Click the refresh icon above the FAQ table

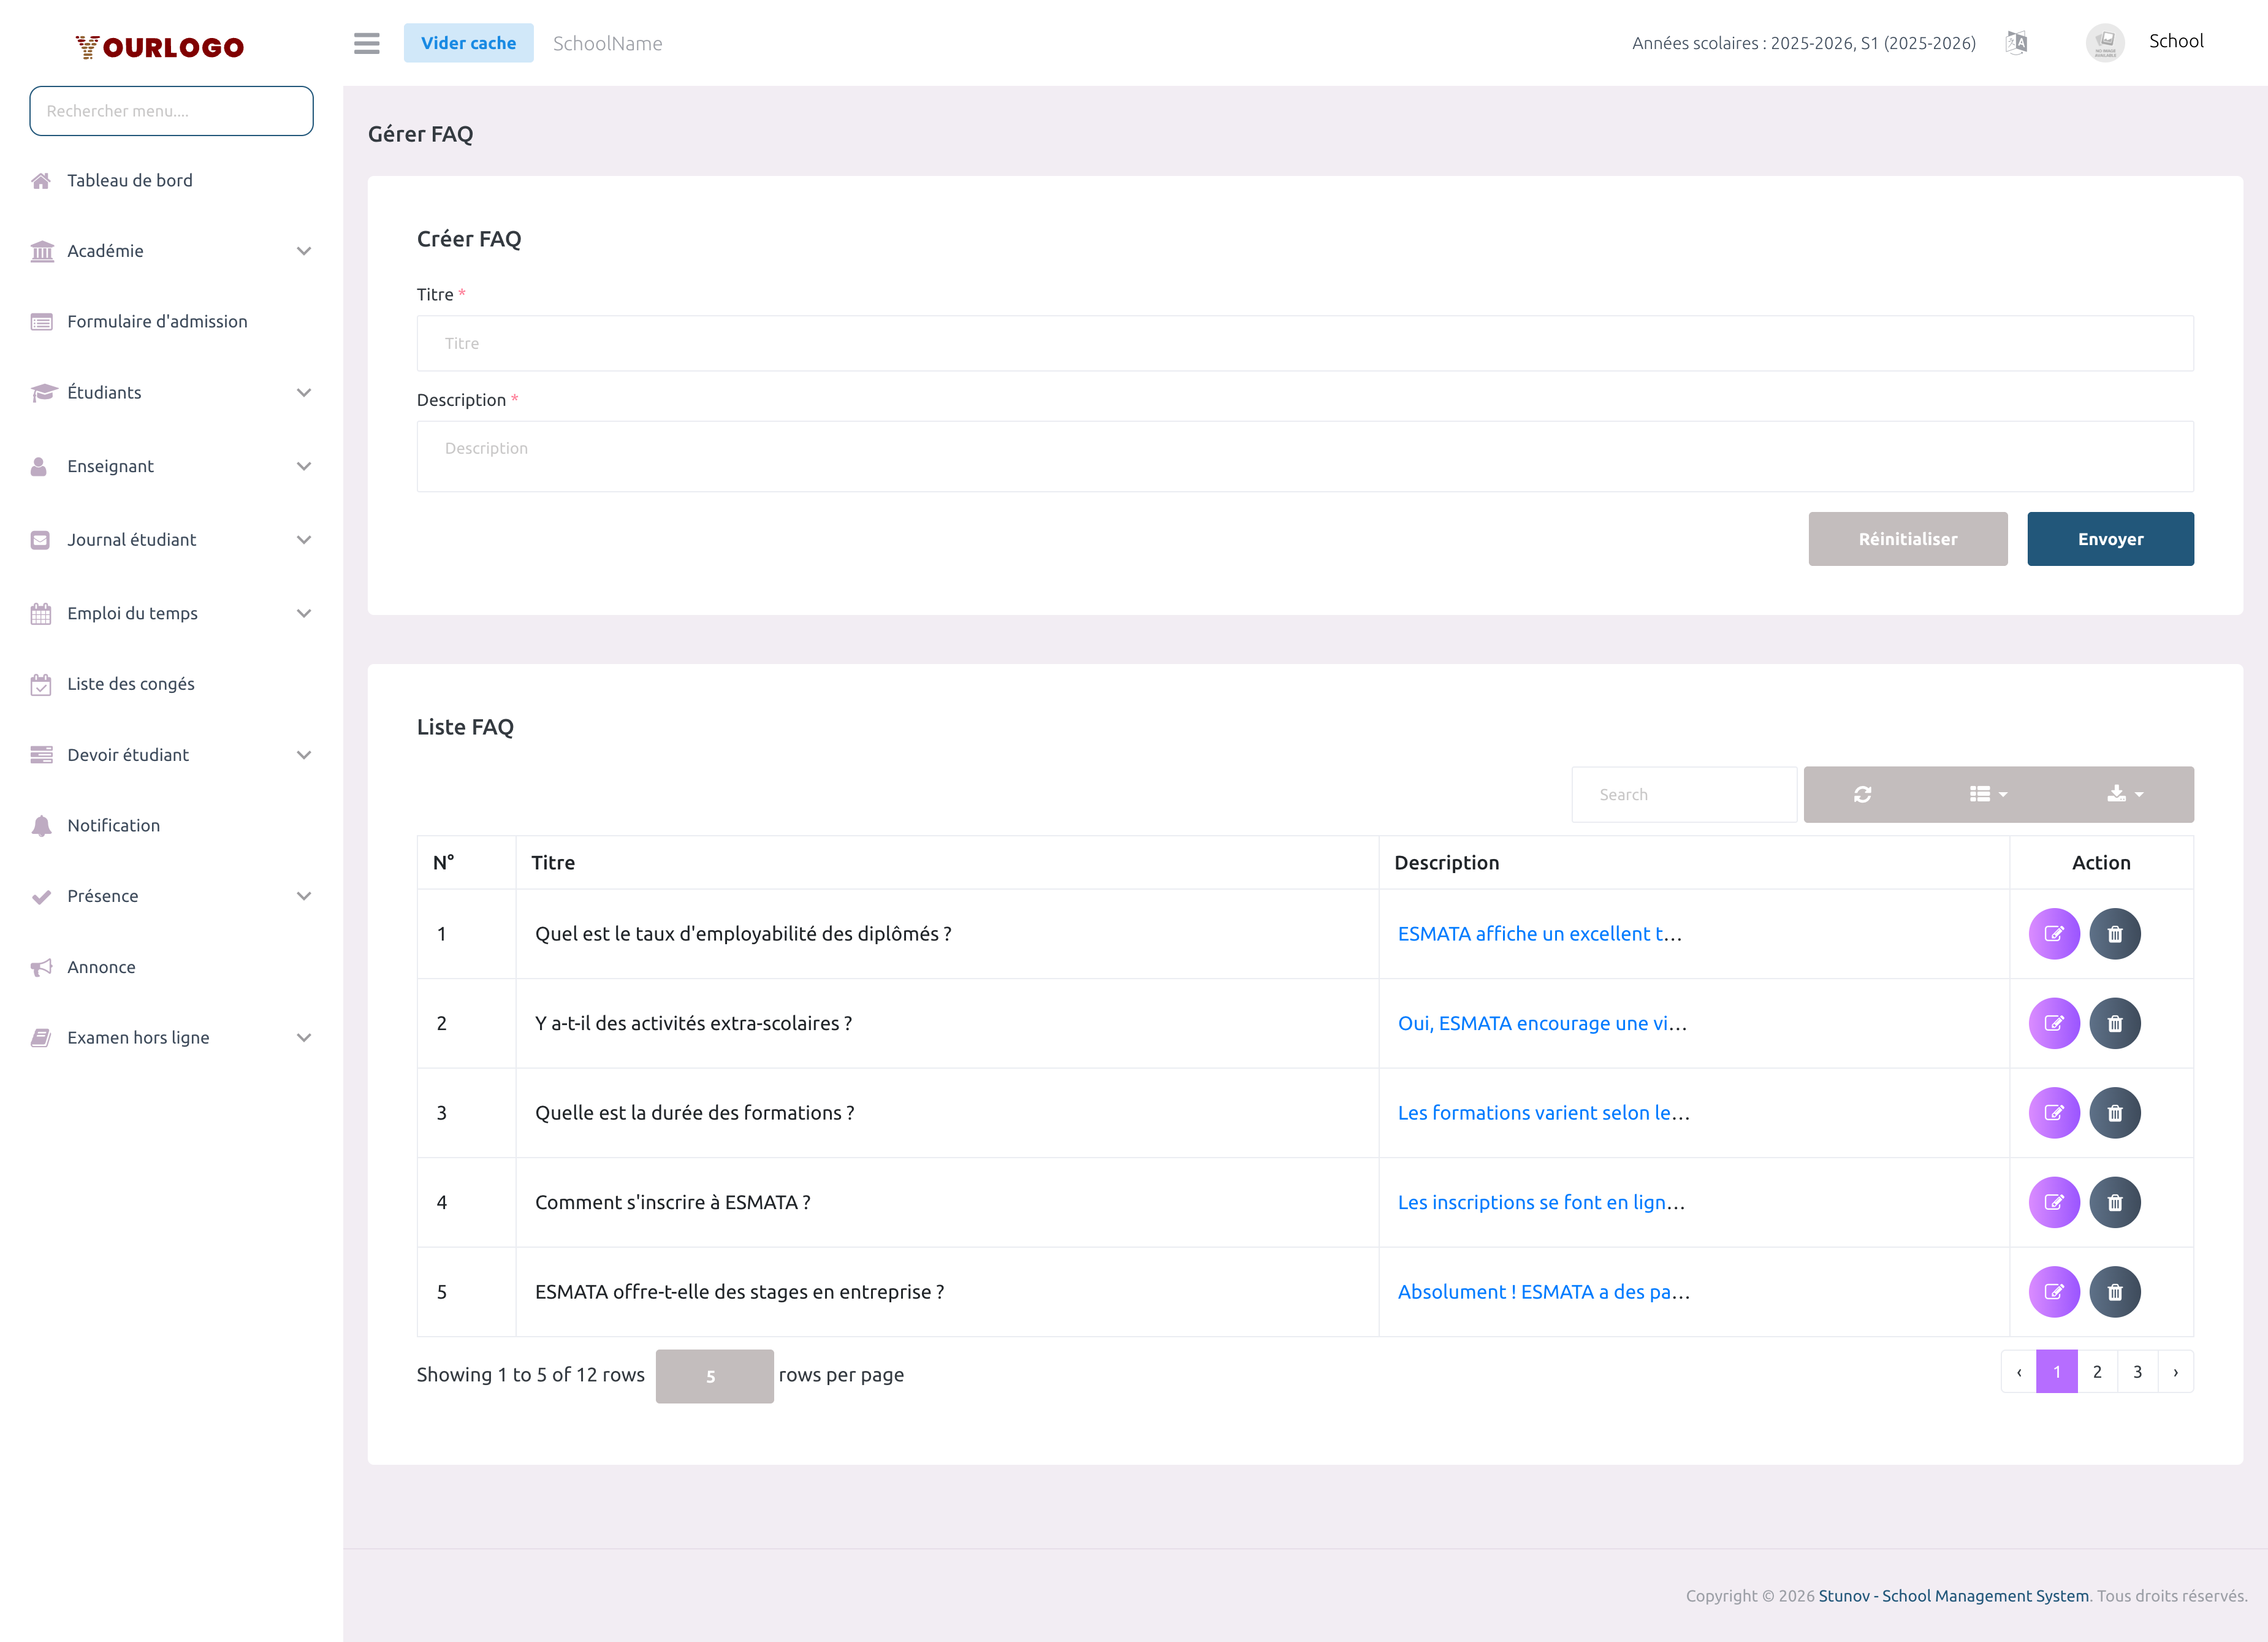1862,794
